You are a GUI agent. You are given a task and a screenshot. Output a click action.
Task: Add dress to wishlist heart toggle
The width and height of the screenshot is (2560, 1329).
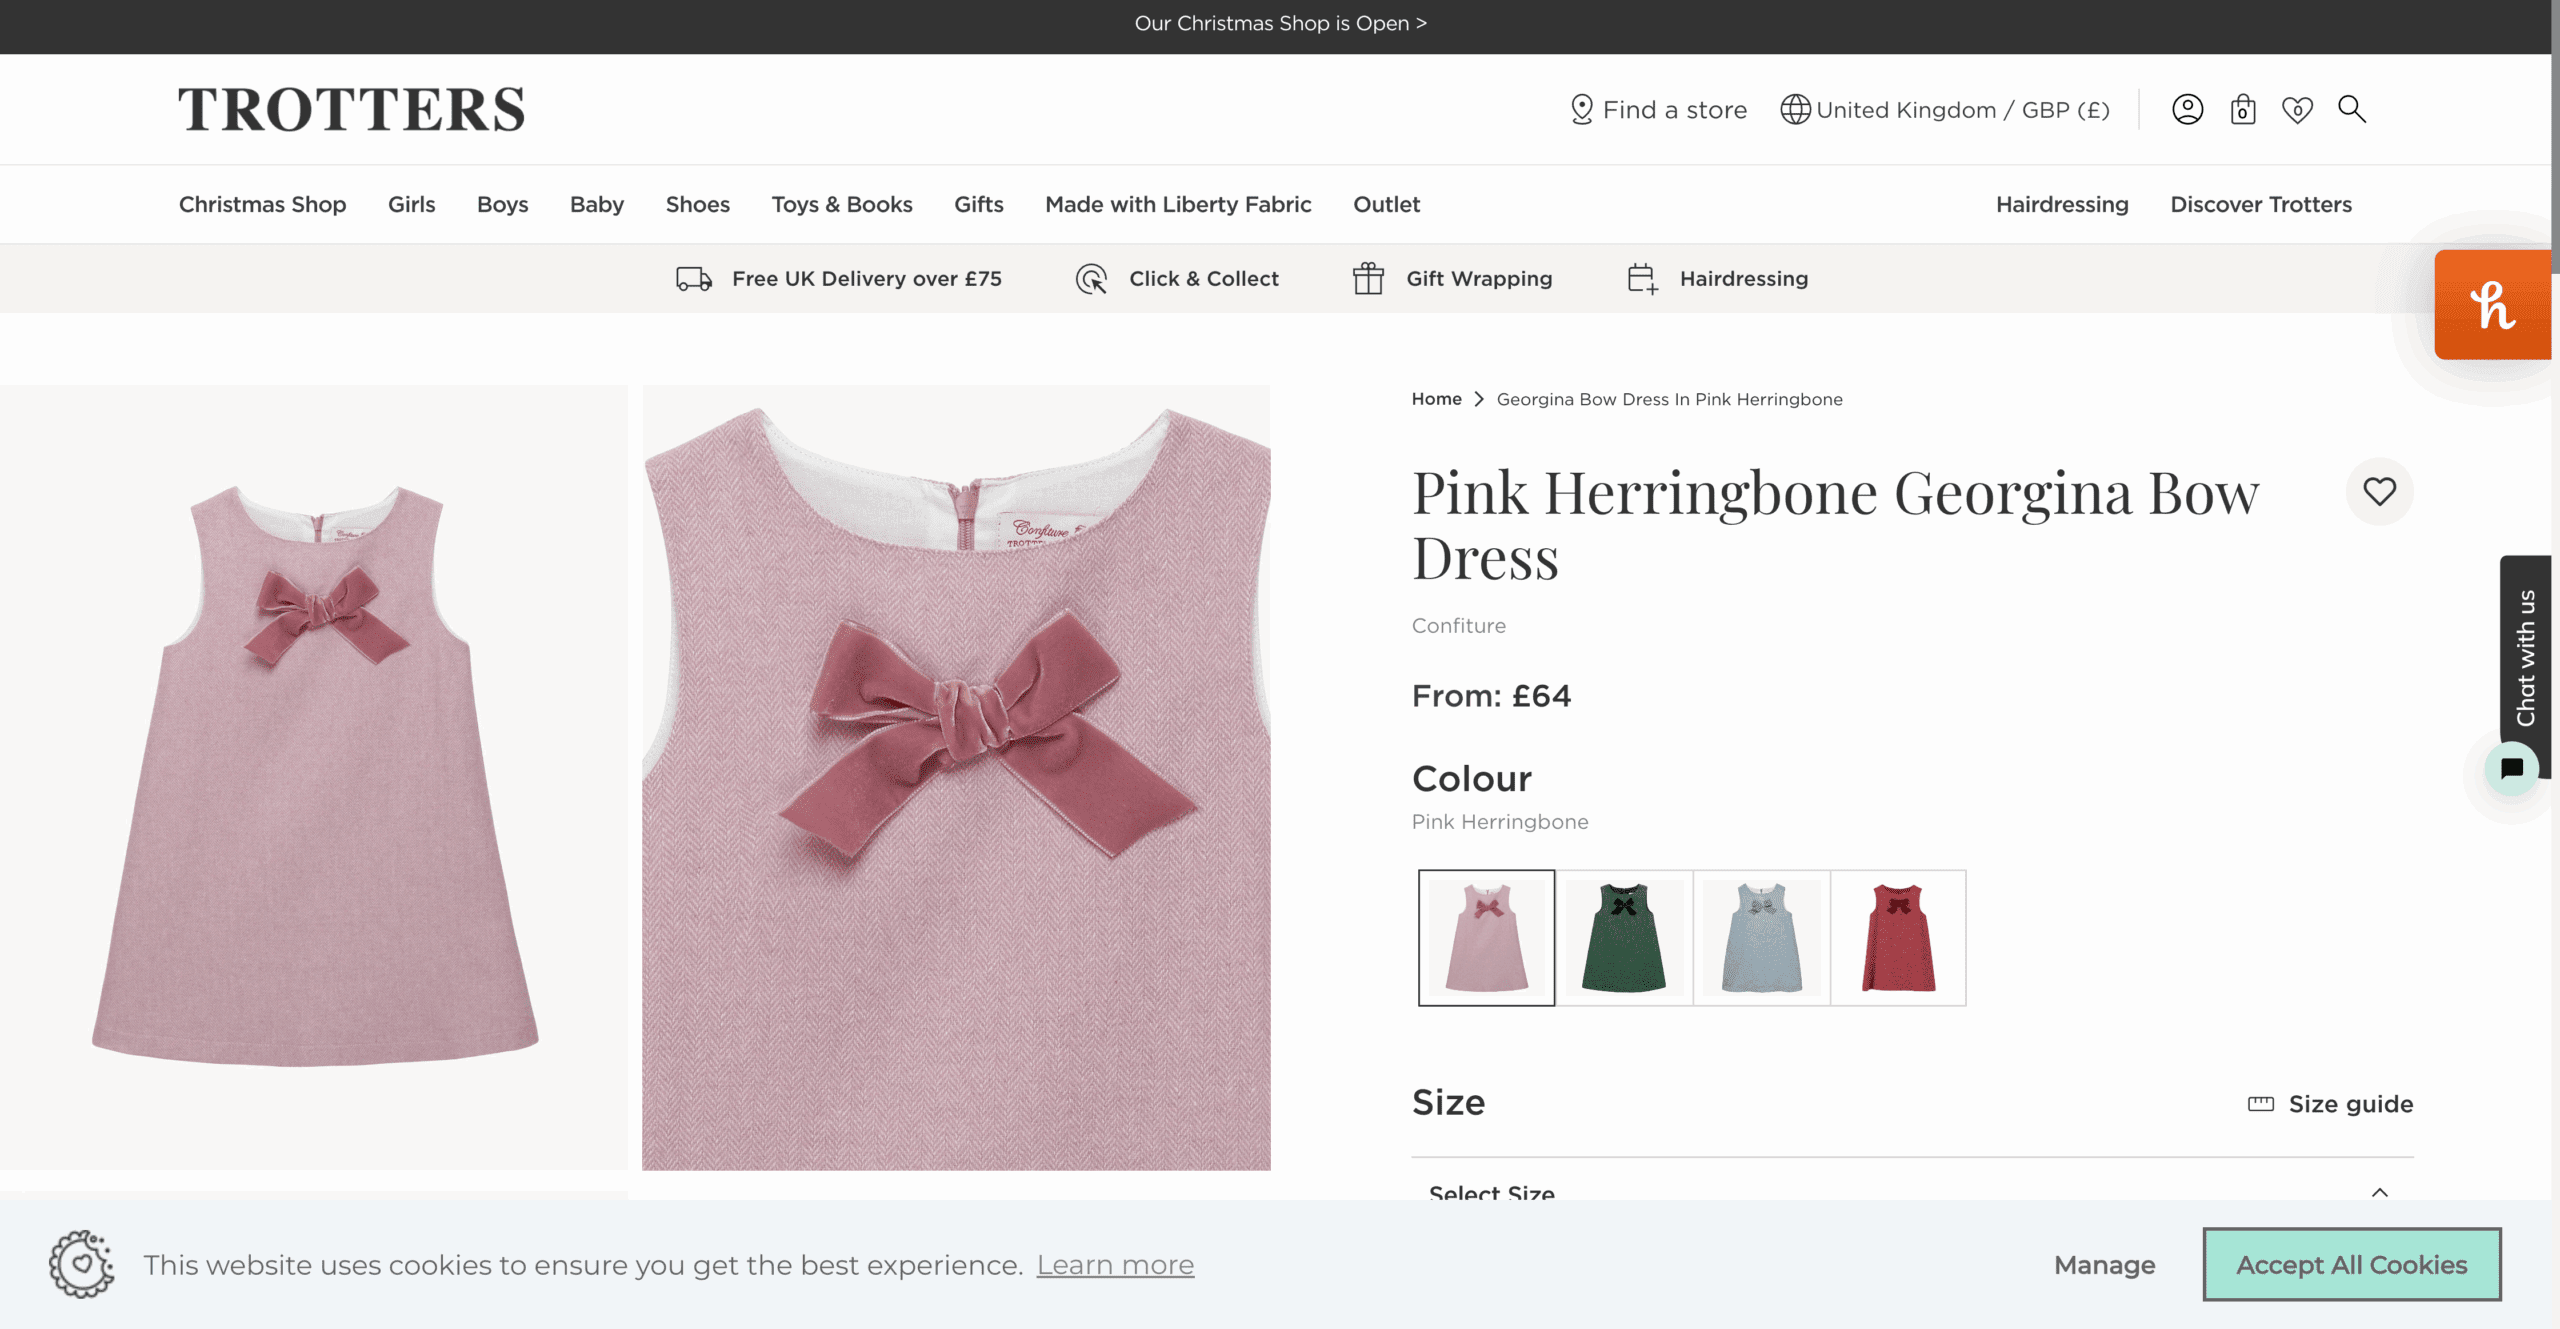point(2379,491)
